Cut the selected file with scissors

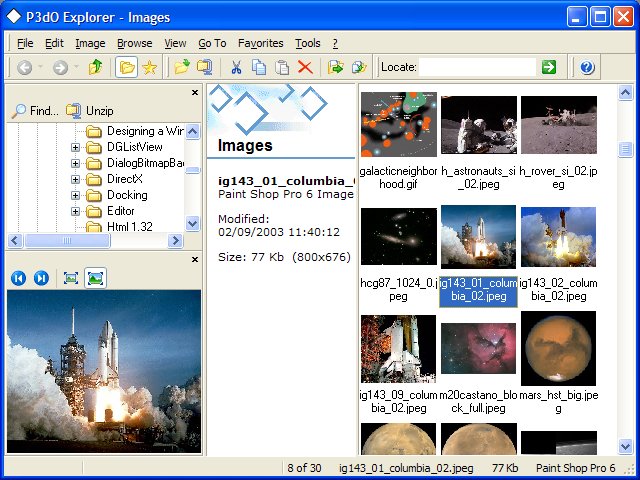tap(236, 67)
